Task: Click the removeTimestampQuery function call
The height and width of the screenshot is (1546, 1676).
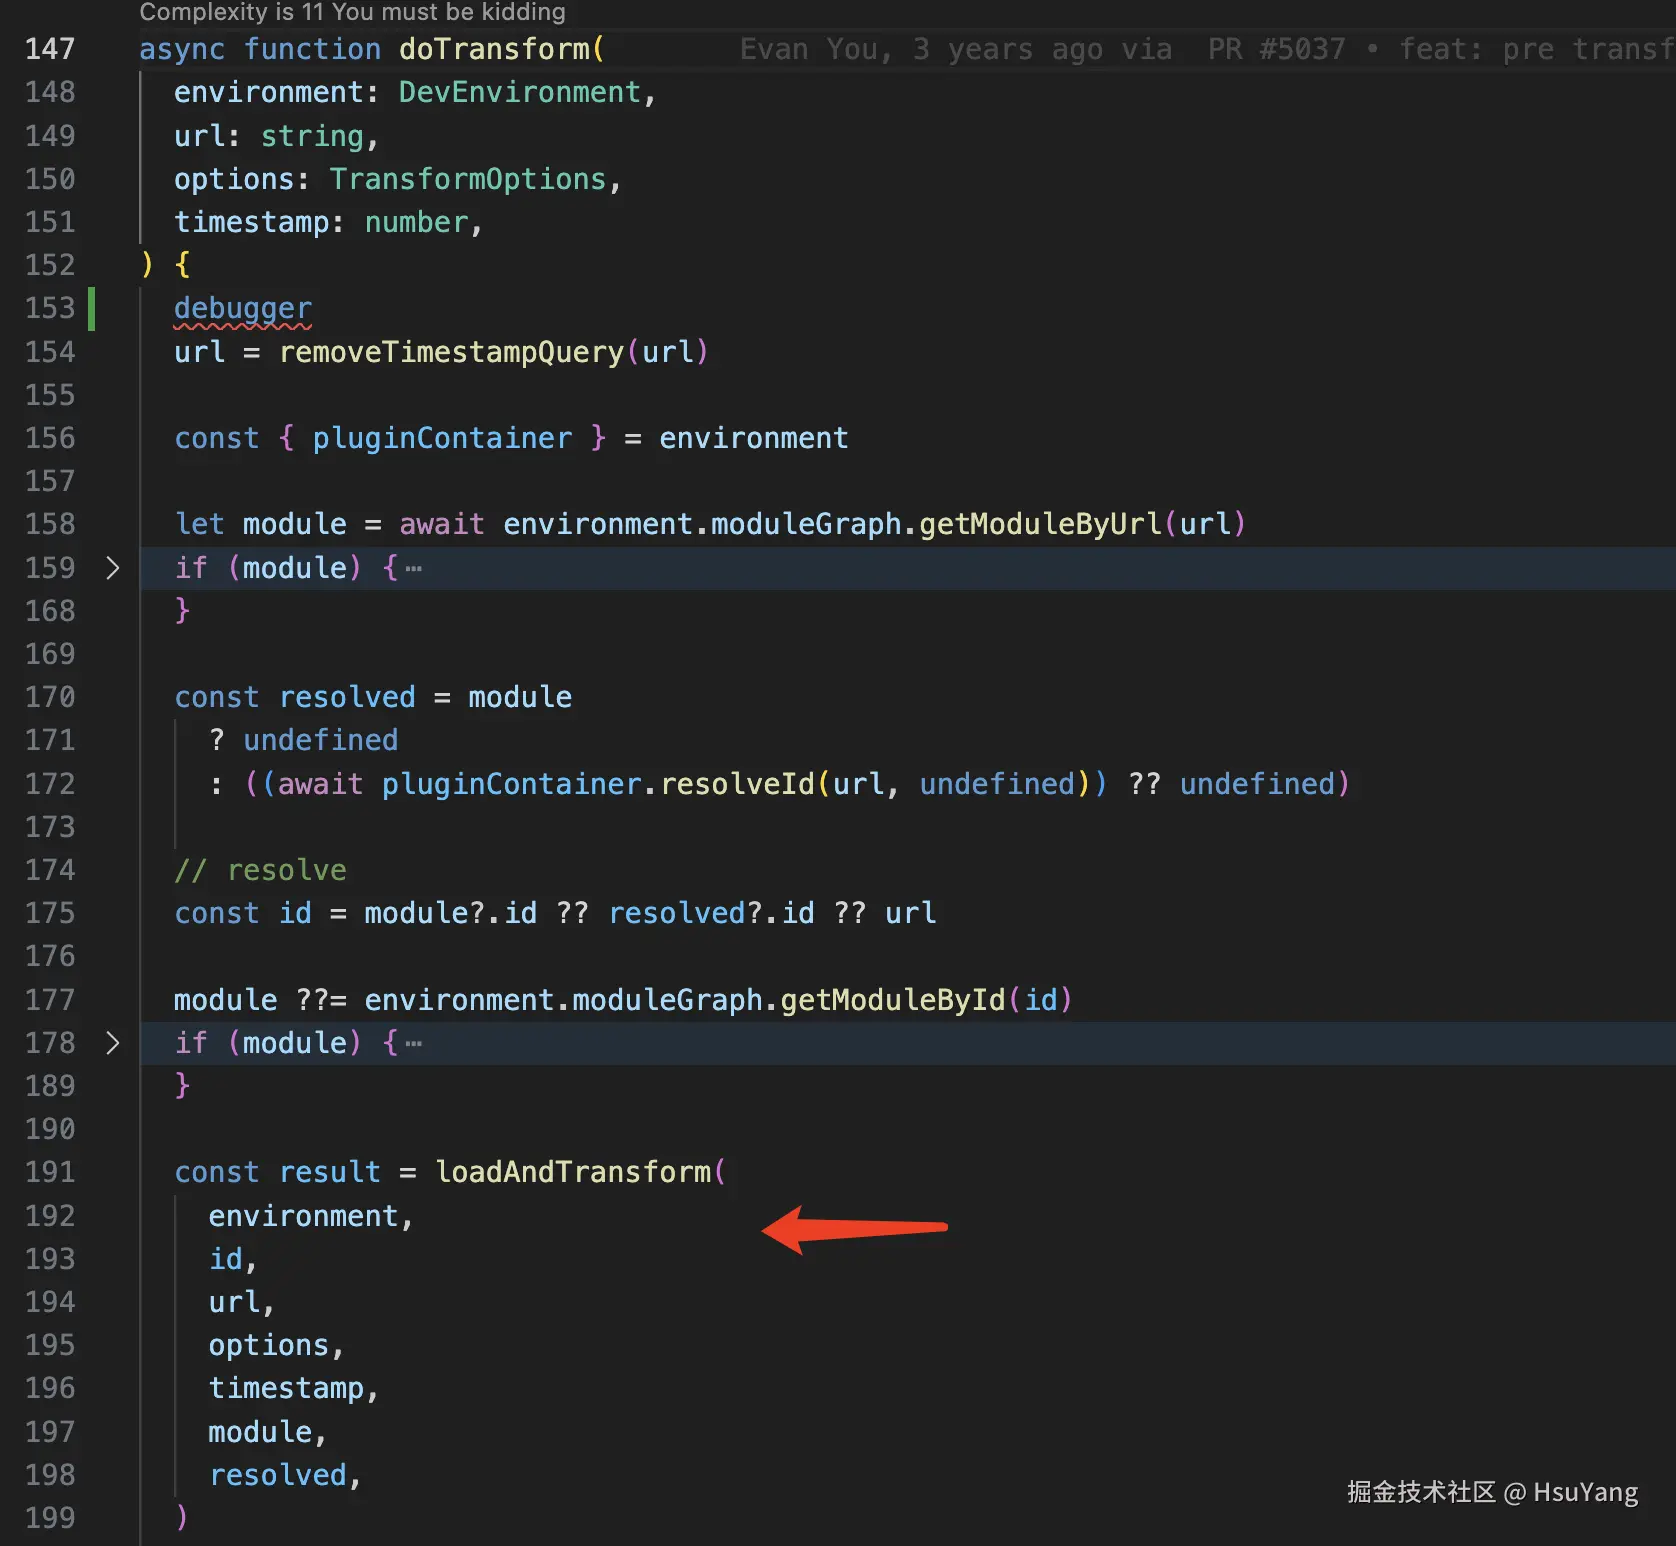Action: coord(451,352)
